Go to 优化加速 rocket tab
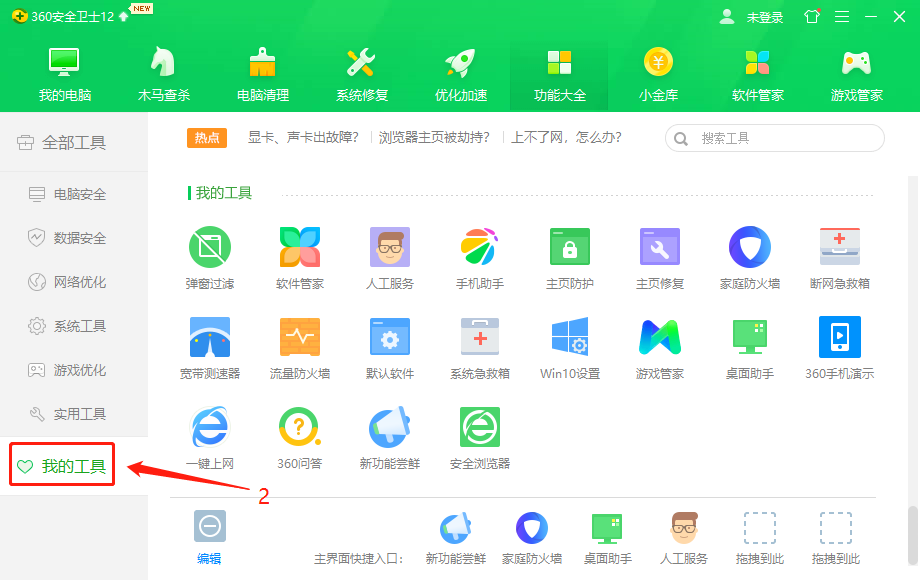920x580 pixels. 461,74
